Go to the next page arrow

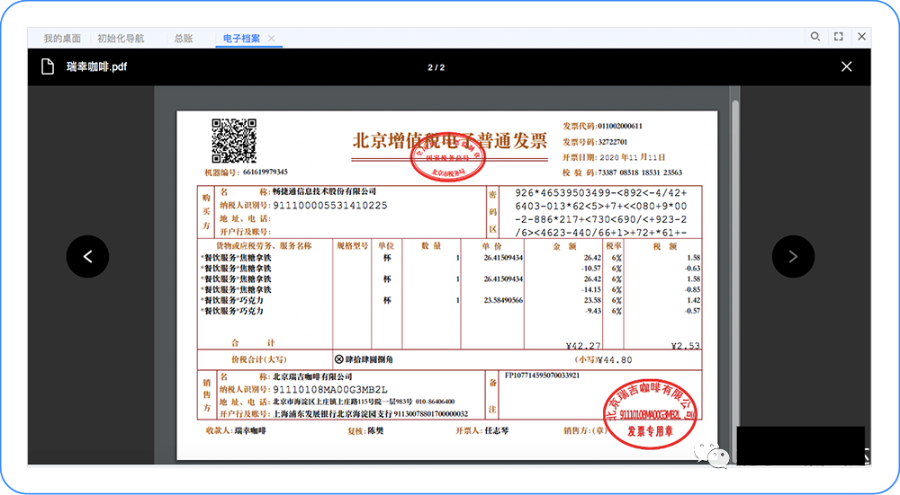click(793, 257)
